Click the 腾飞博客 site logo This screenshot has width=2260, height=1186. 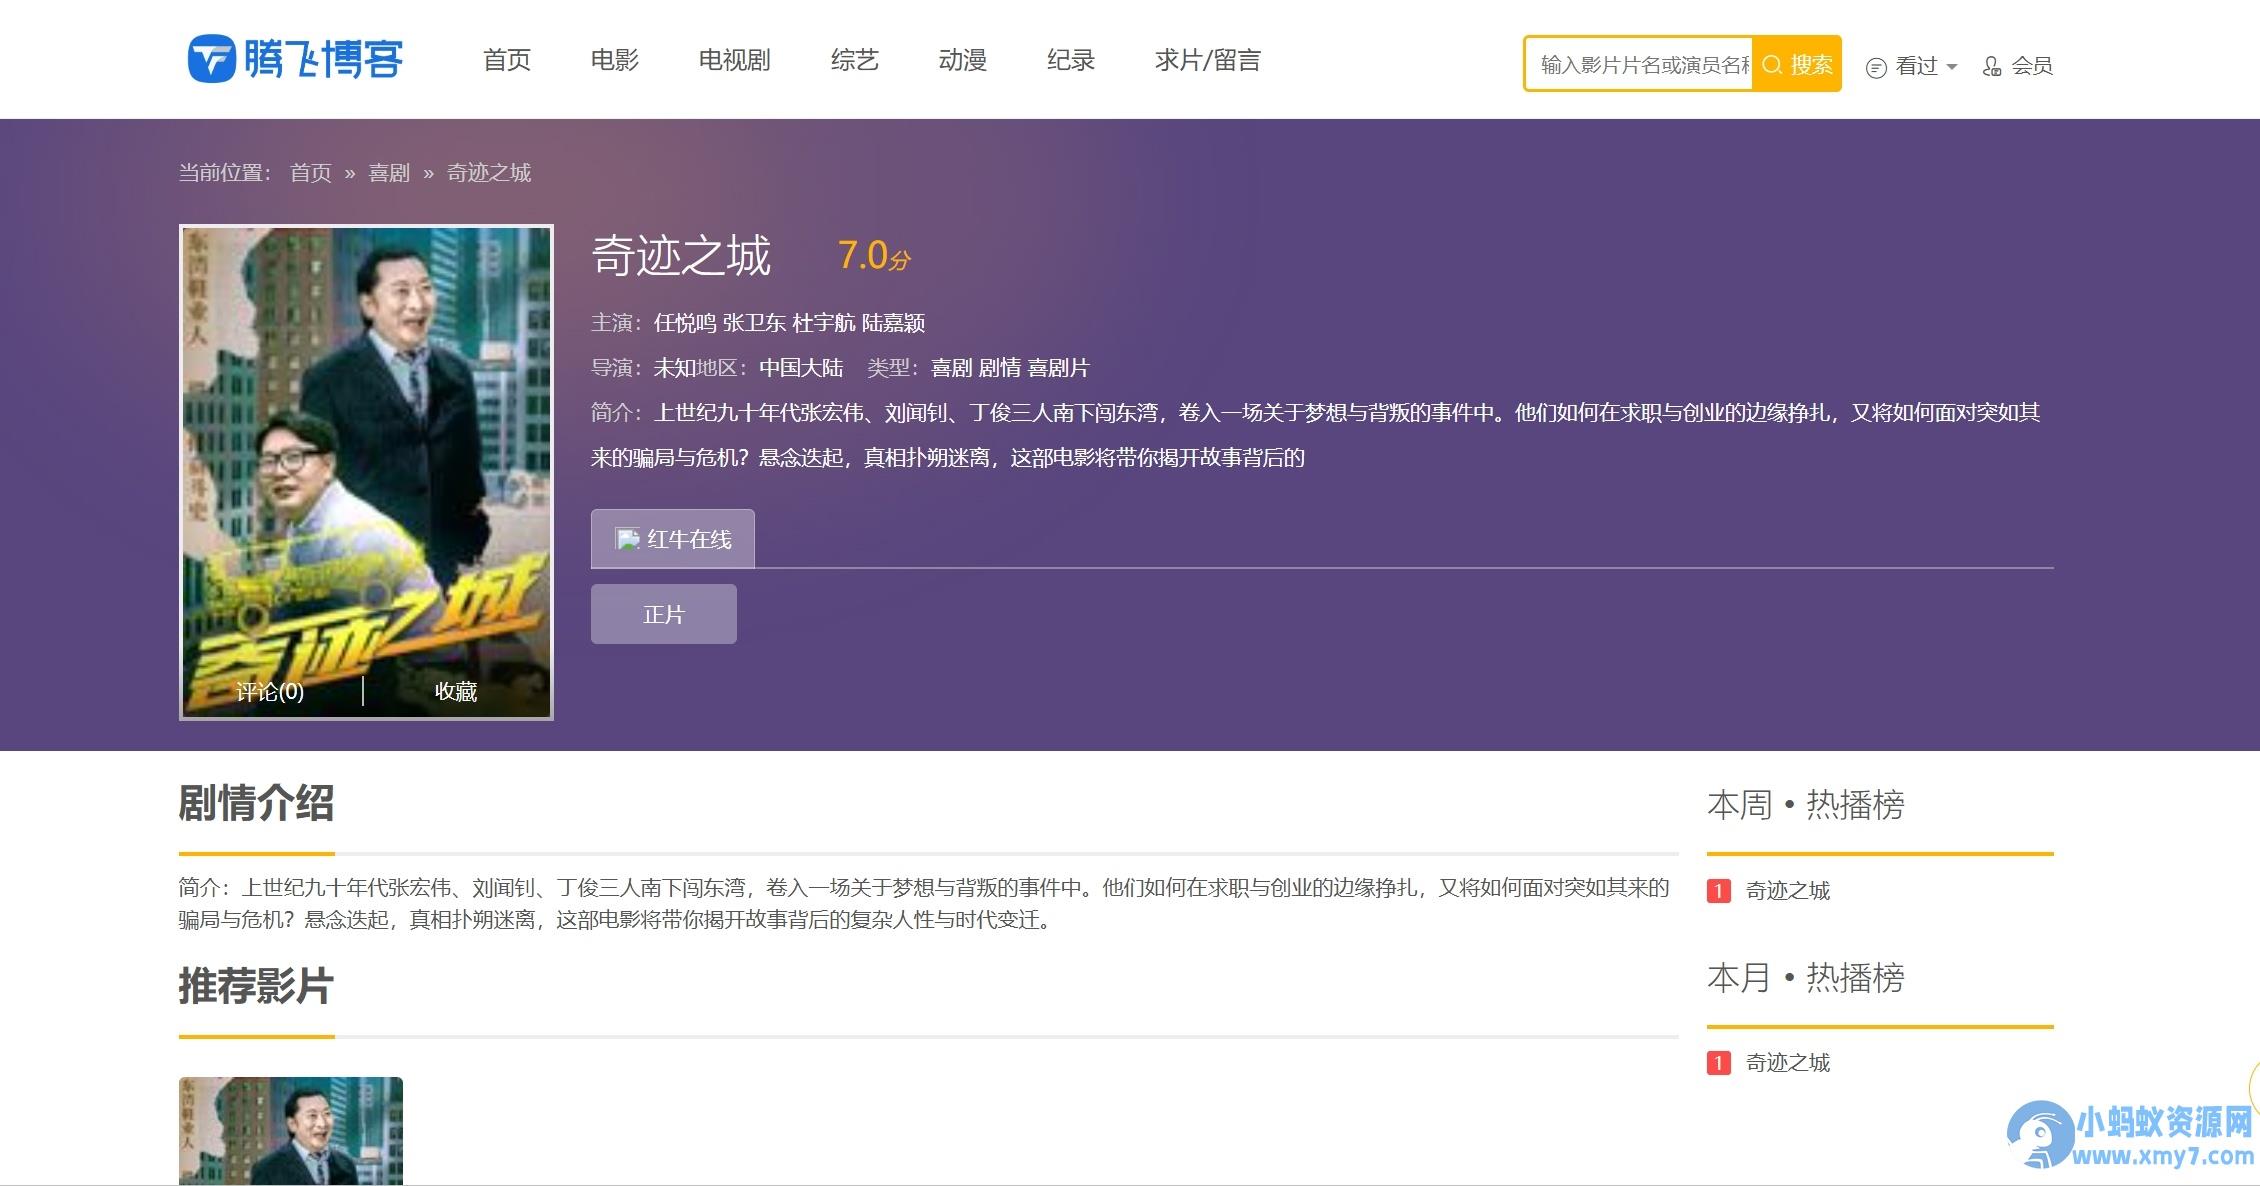(296, 59)
